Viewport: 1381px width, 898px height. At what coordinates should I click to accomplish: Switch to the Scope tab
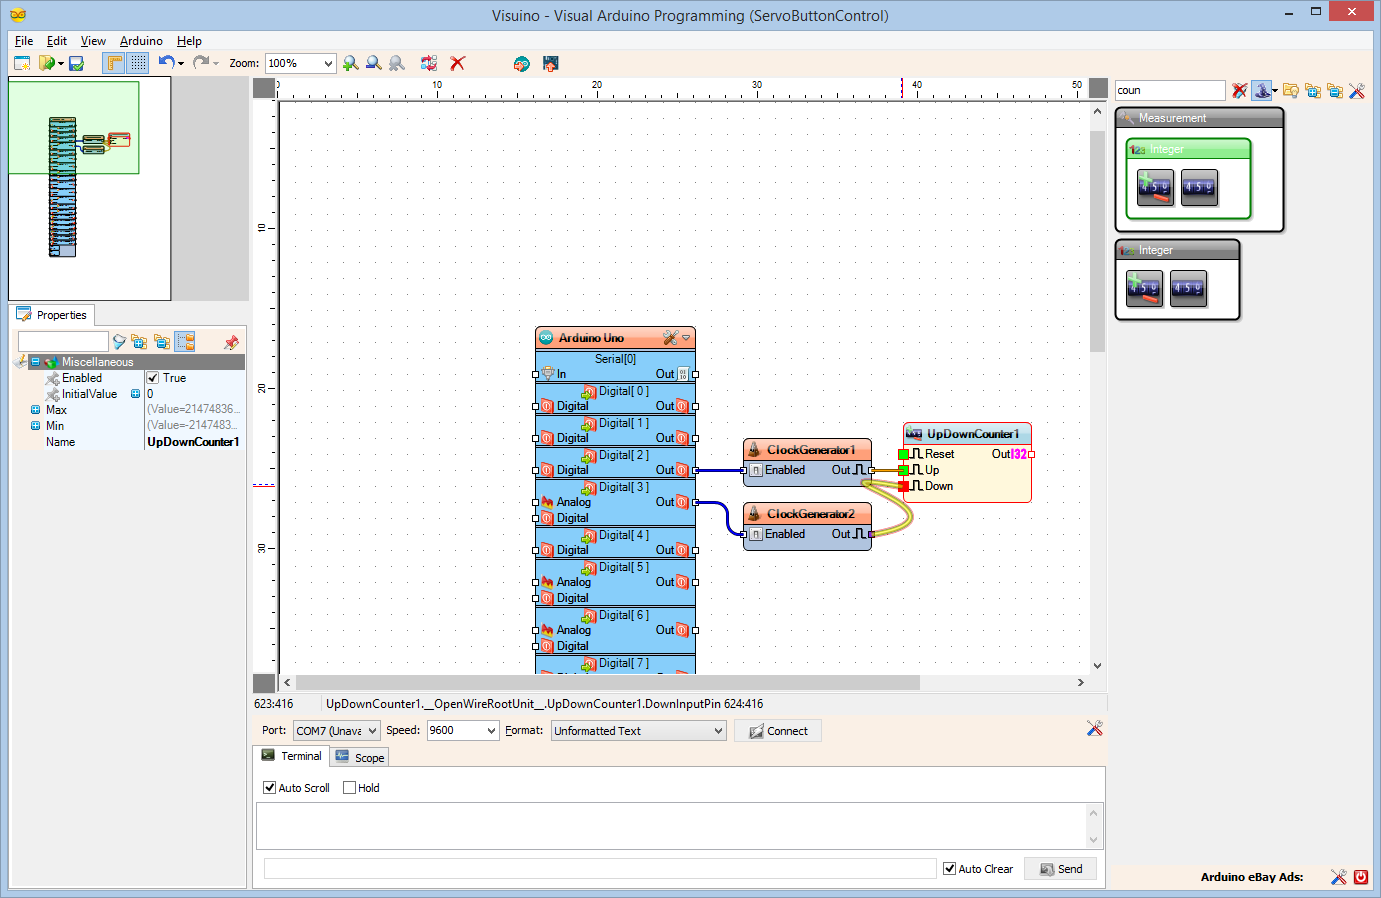[x=359, y=757]
